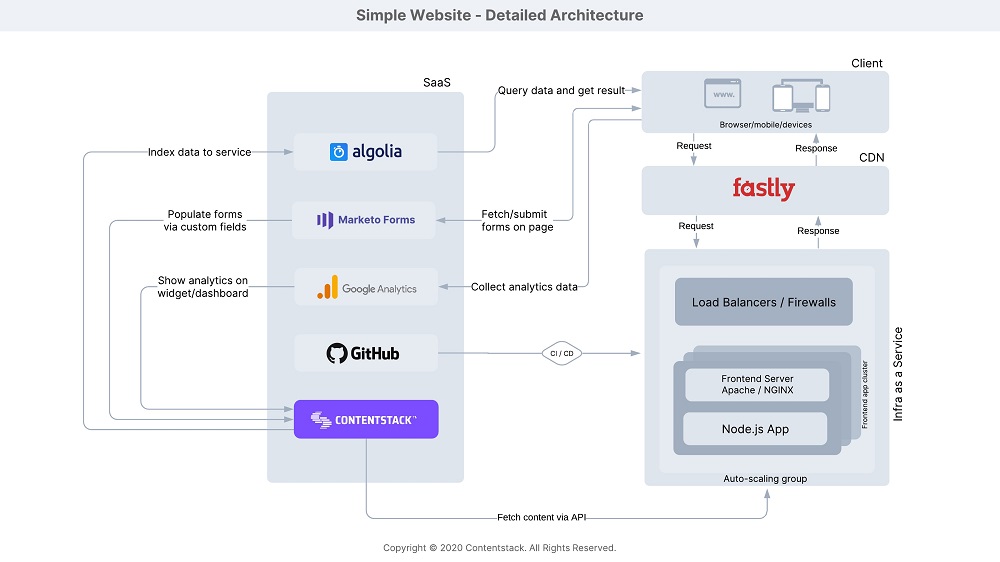Select the Frontend Server Apache / NGINX box
This screenshot has height=562, width=1000.
757,385
